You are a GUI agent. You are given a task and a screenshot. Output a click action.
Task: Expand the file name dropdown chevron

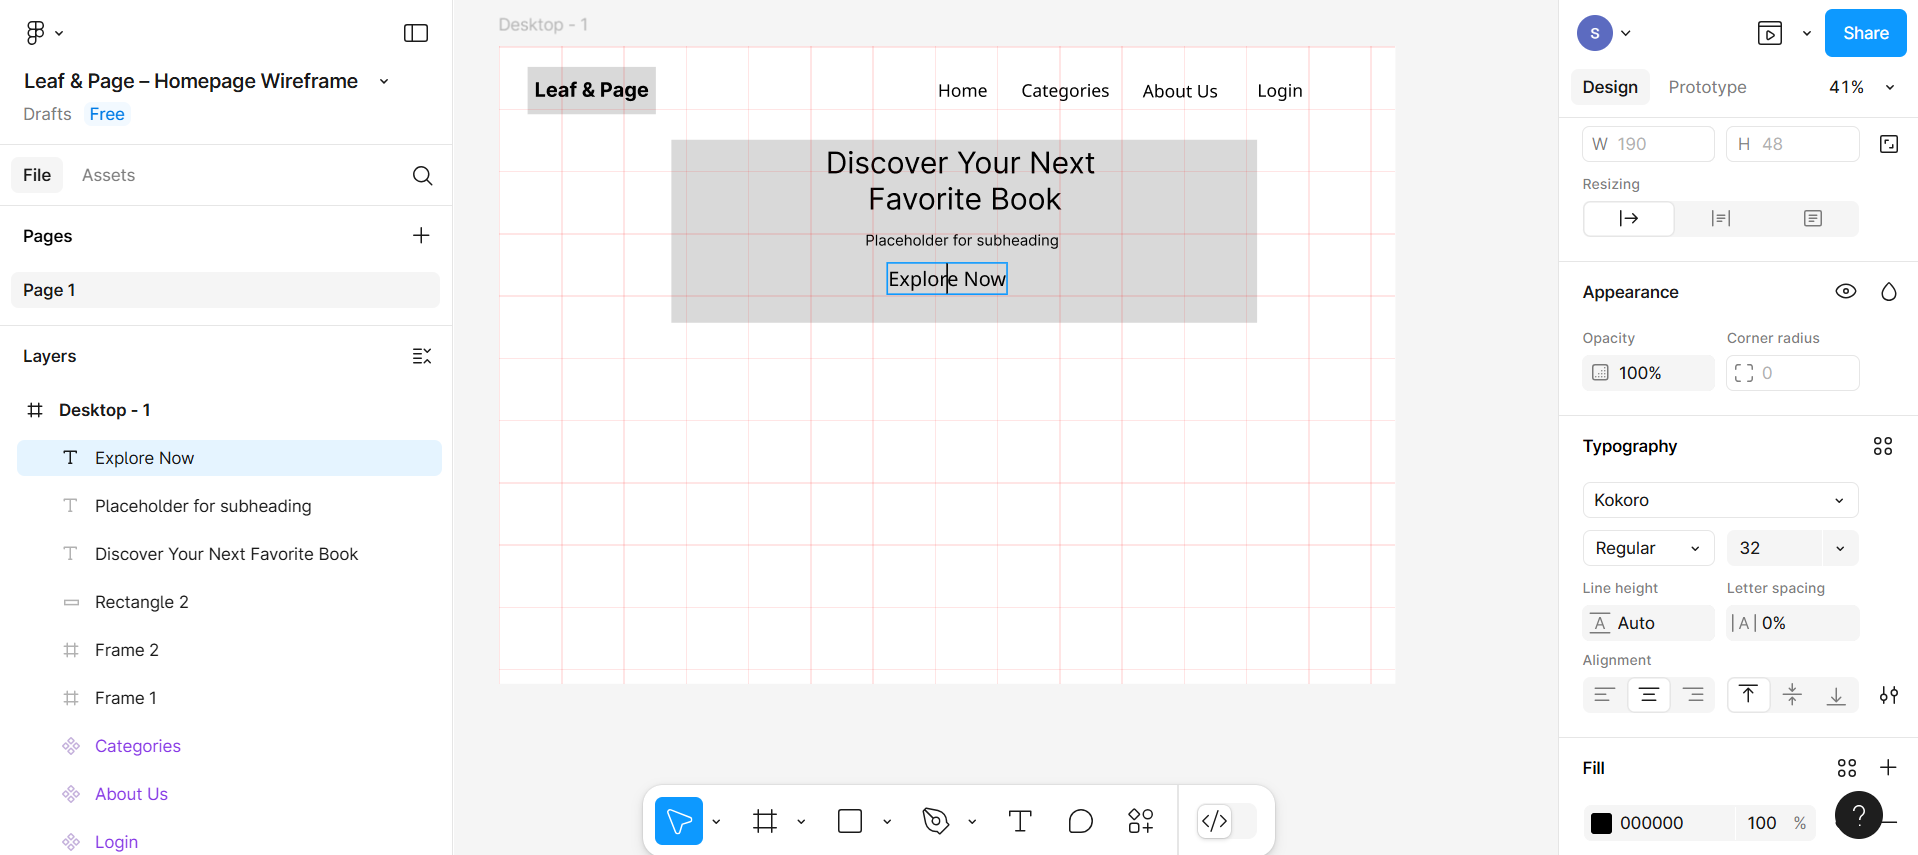point(384,82)
